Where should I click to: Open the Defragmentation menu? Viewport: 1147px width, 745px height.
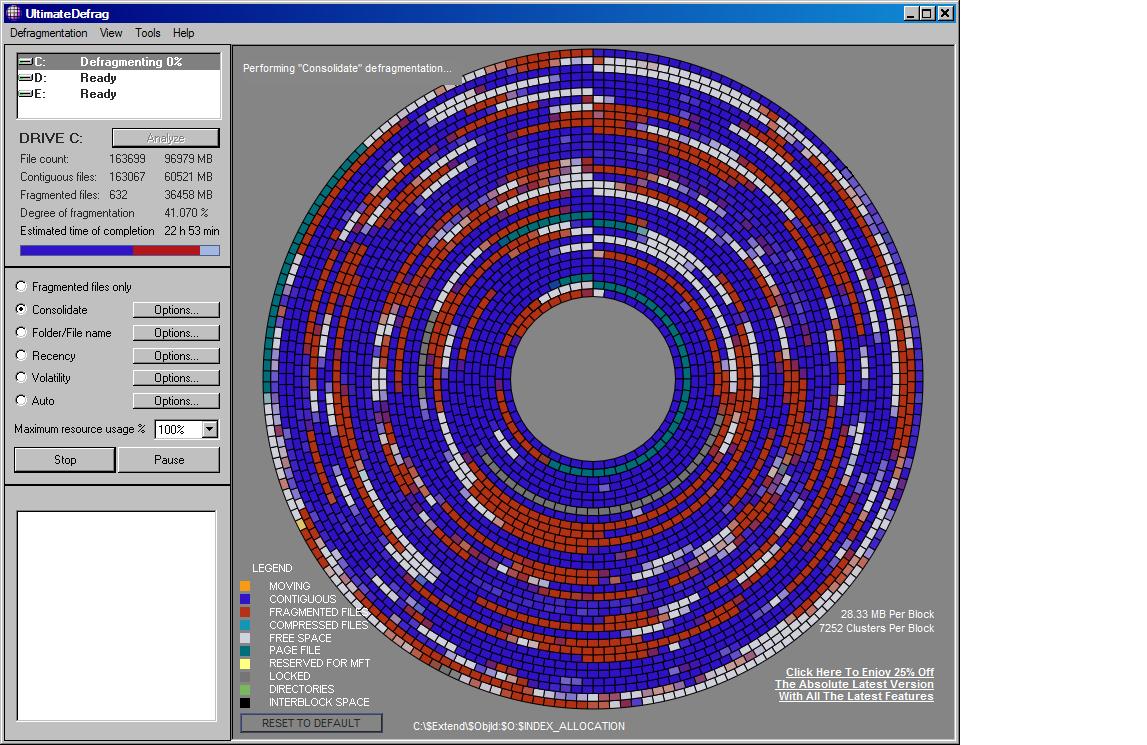[x=48, y=33]
